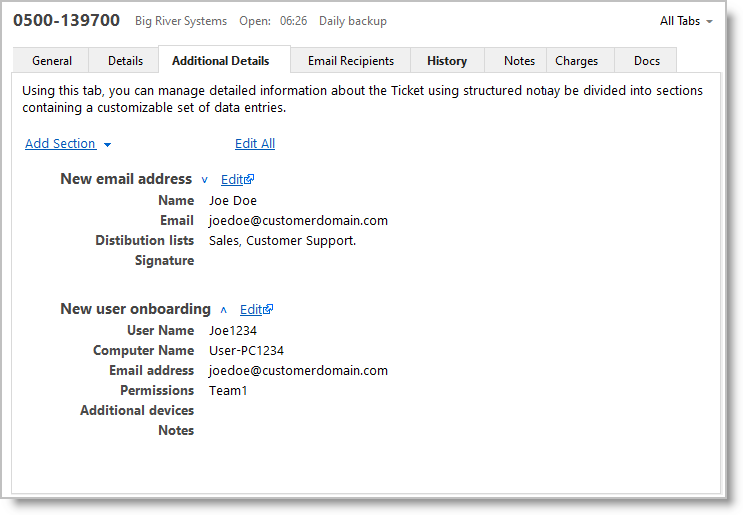Viewport: 743px width, 515px height.
Task: Open the All Tabs dropdown
Action: coord(686,21)
